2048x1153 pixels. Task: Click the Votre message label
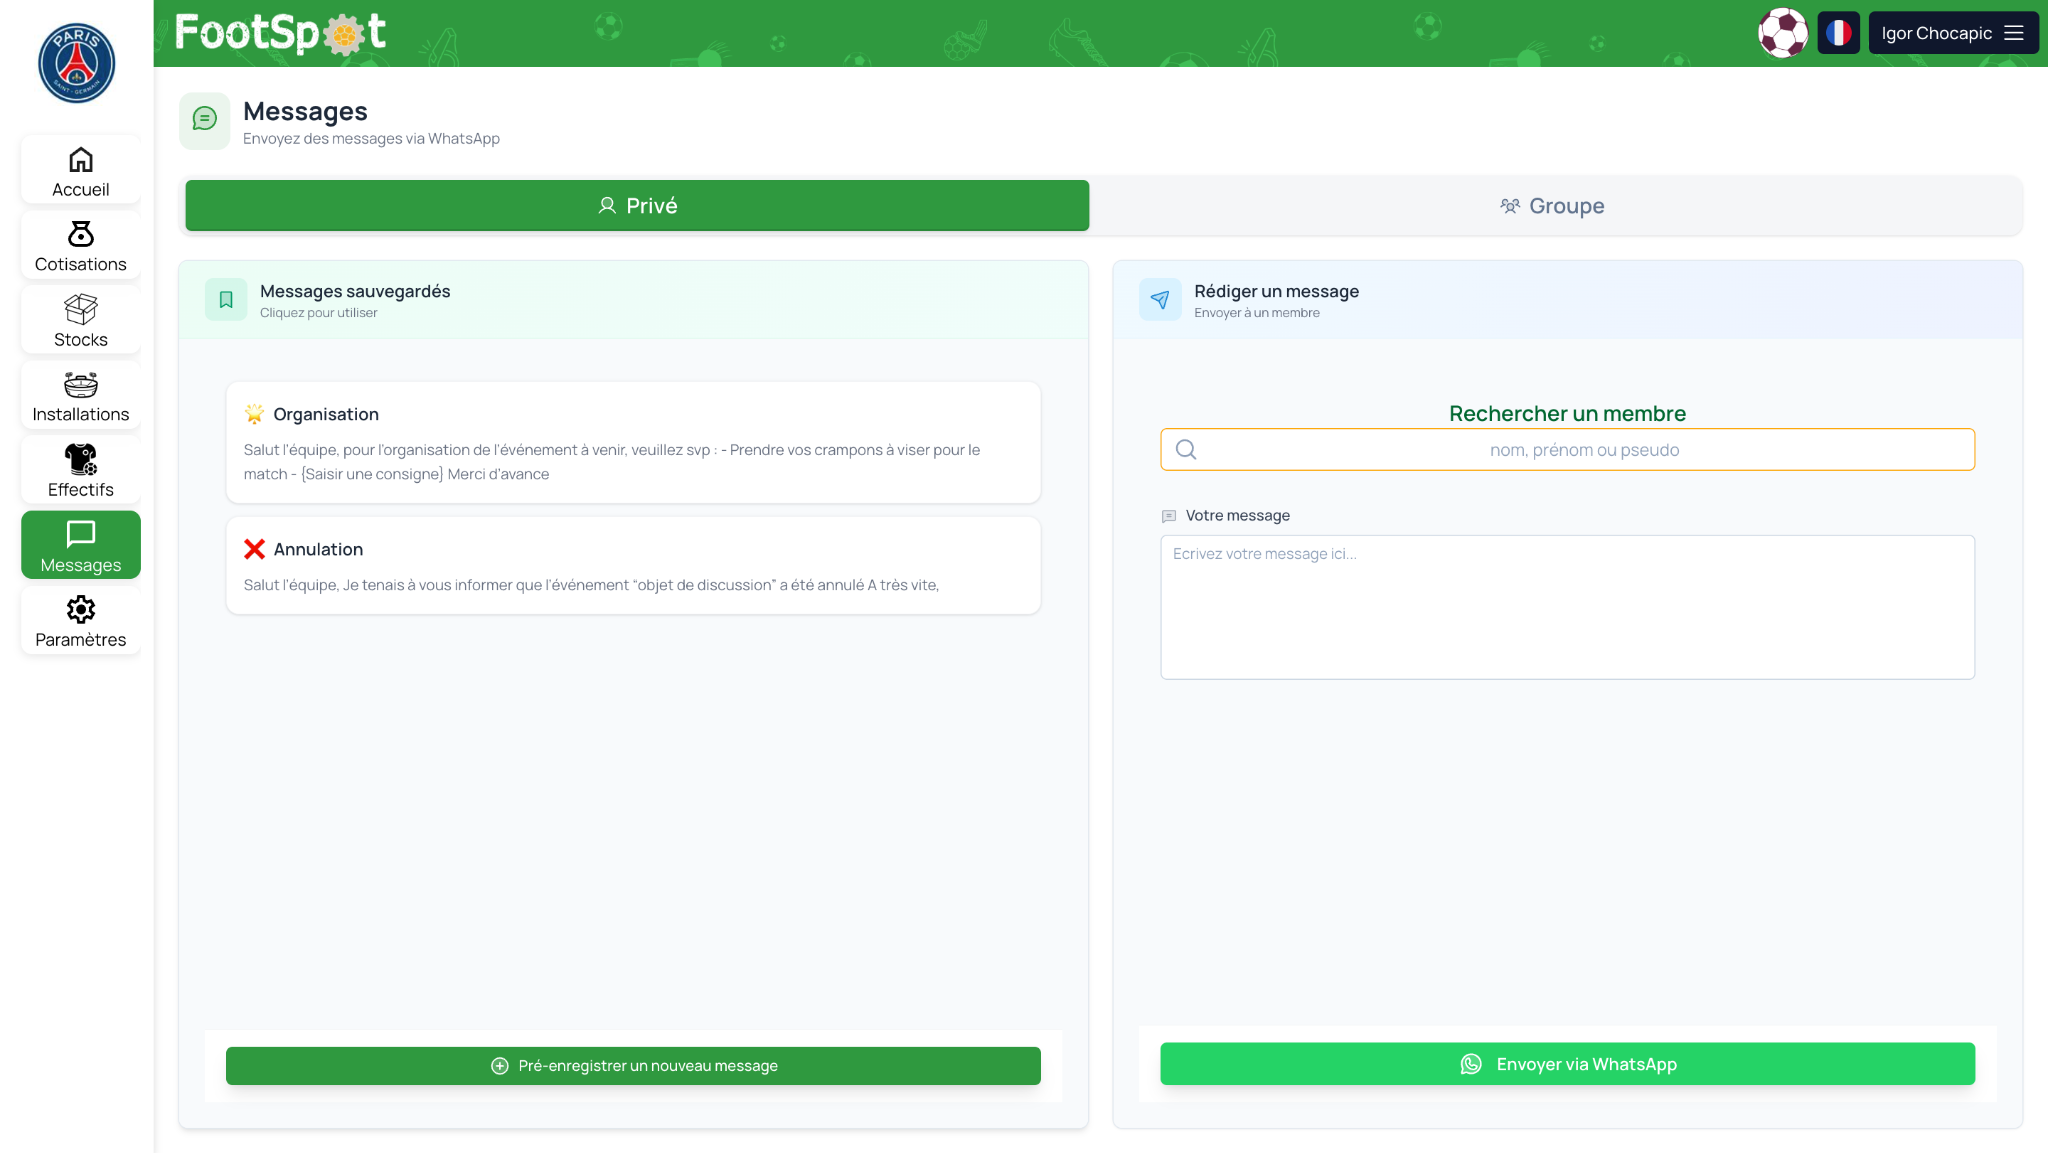tap(1237, 516)
